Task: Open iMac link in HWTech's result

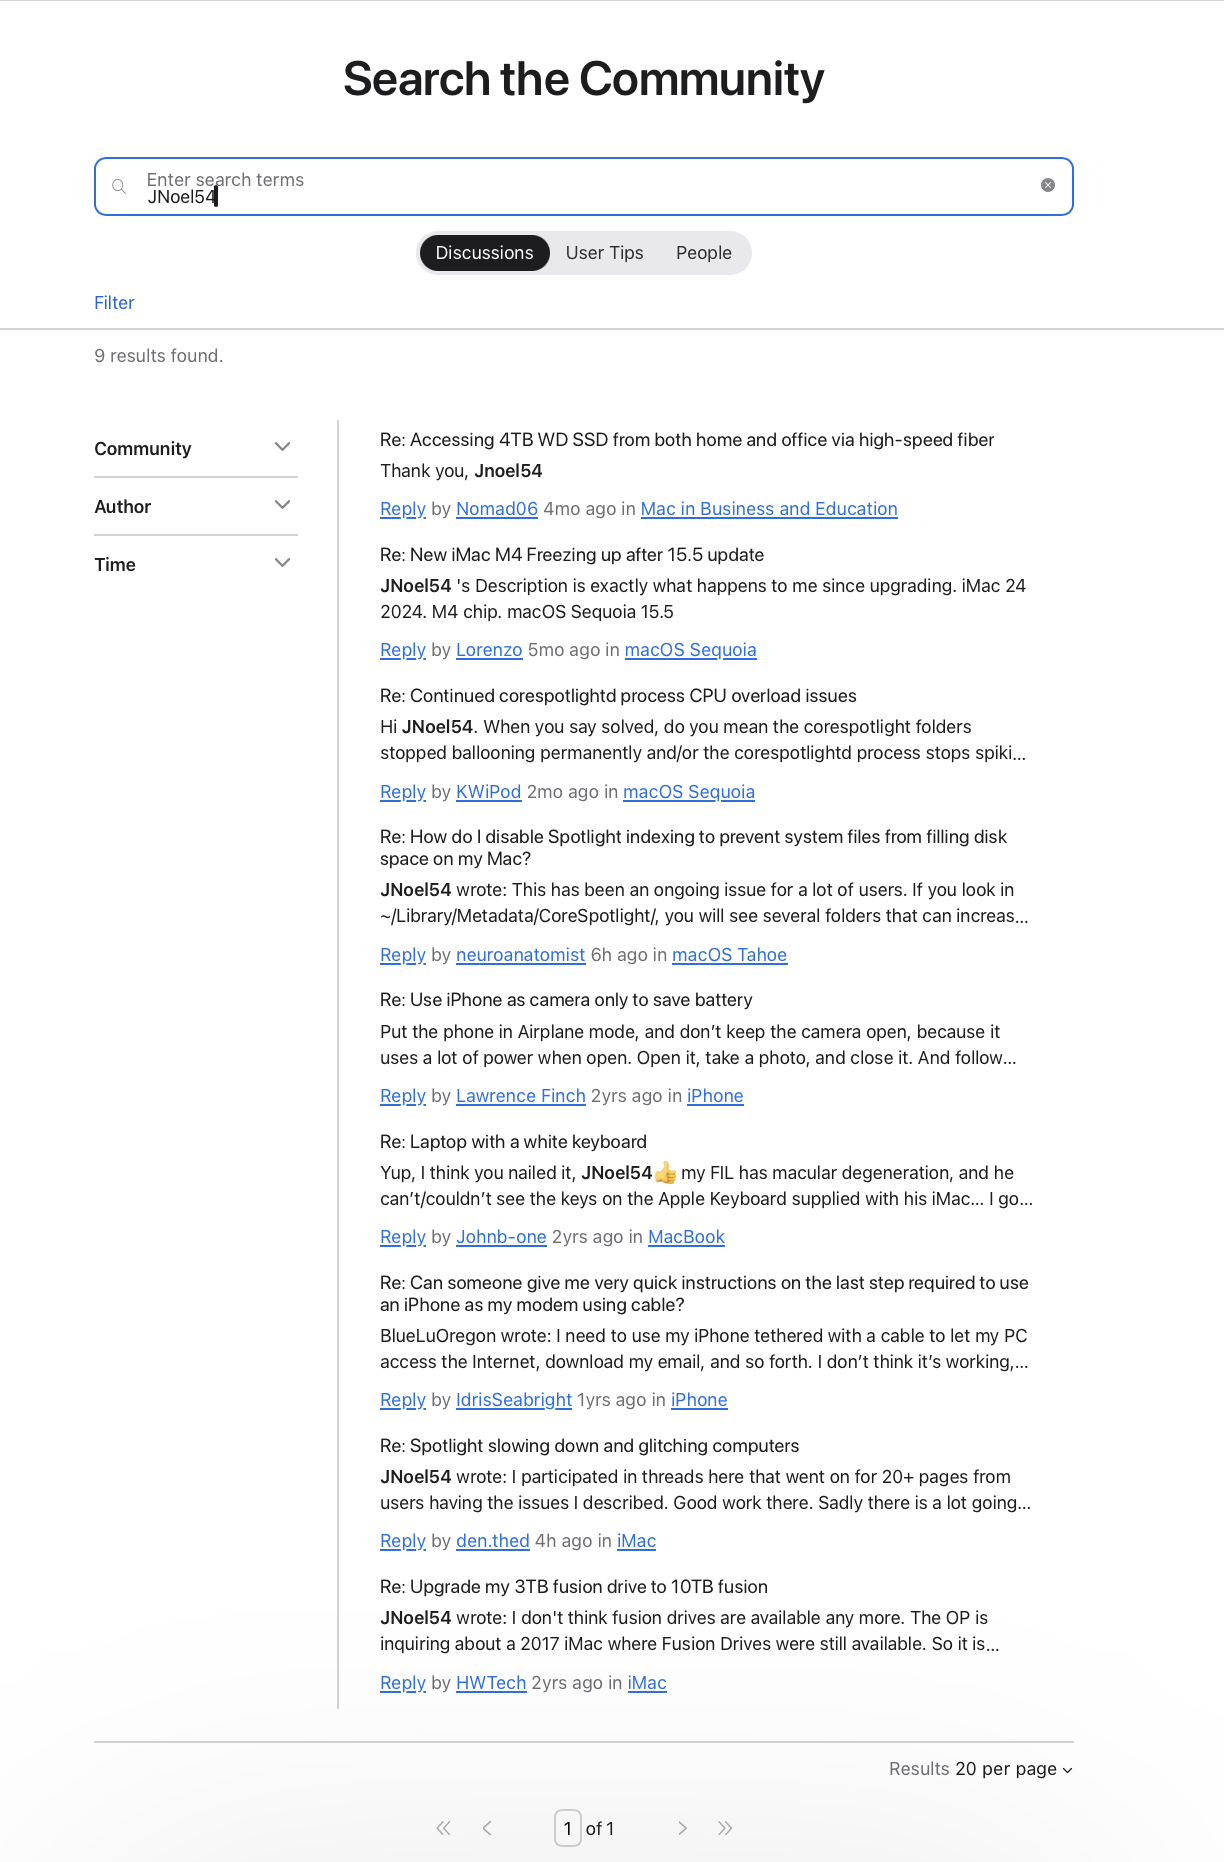Action: [x=647, y=1683]
